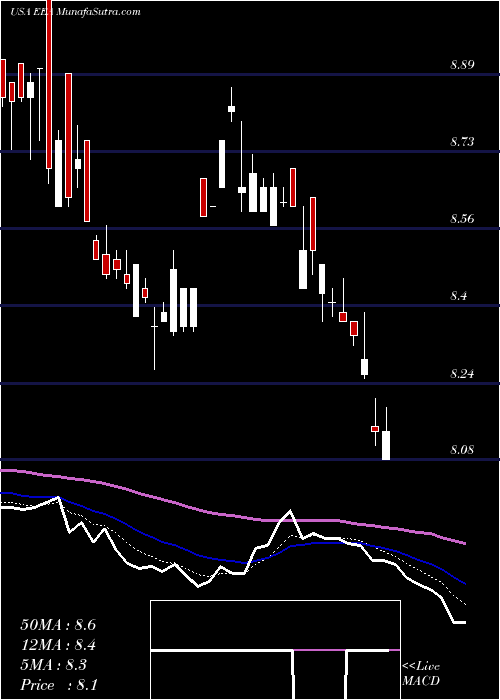Click the 5MA : 8.3 readout
Viewport: 500px width, 700px height.
[x=54, y=665]
